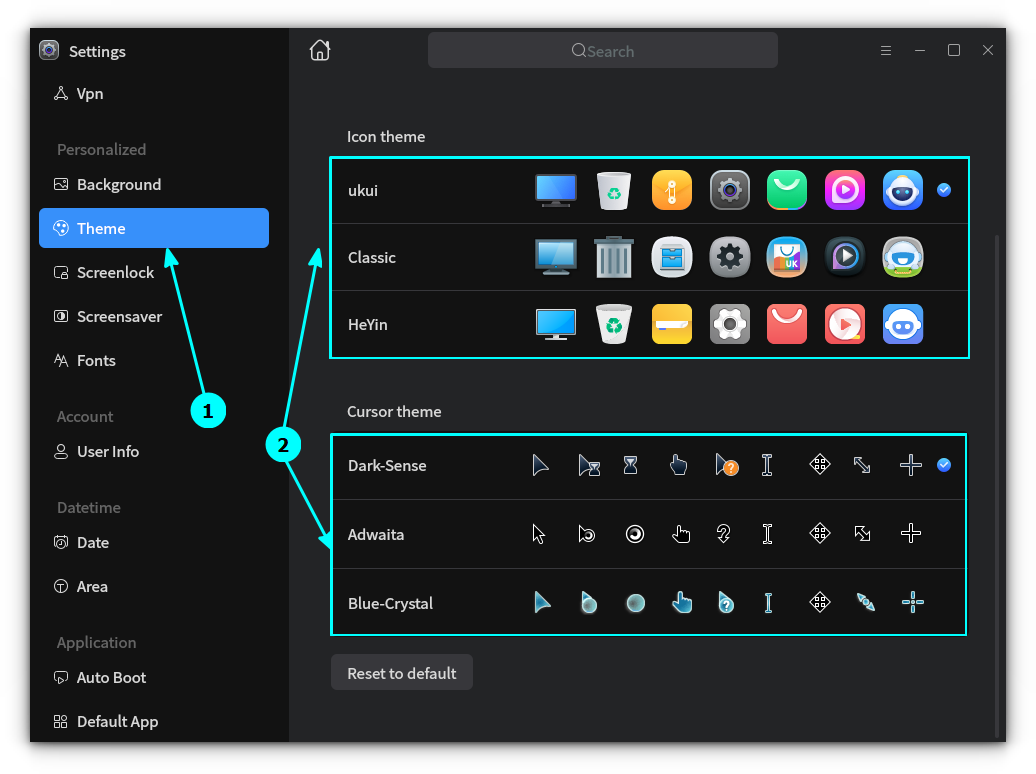Select the ukui icon theme checkmark
The width and height of the screenshot is (1036, 774).
(x=944, y=190)
